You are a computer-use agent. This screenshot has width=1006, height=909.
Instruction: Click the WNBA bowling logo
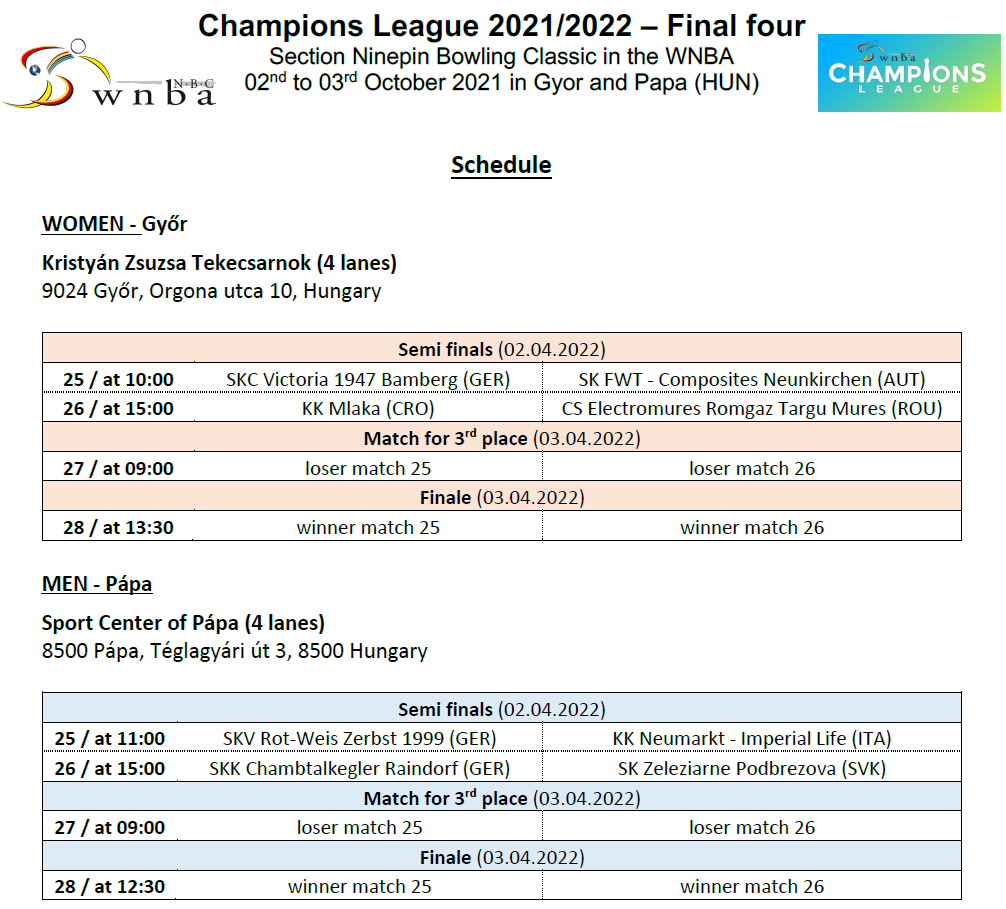click(109, 75)
